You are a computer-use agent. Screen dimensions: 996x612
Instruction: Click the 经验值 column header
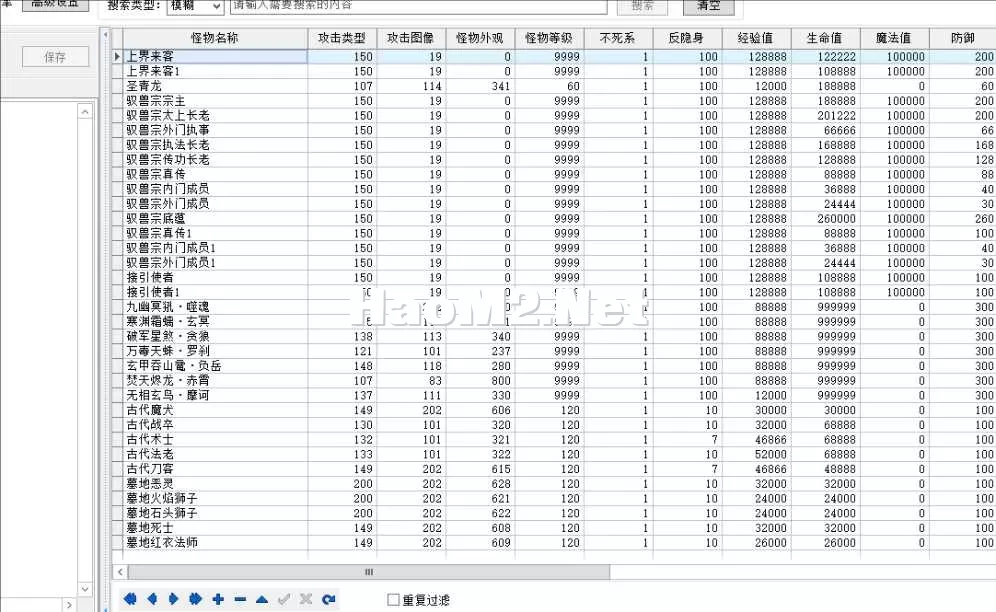(757, 38)
